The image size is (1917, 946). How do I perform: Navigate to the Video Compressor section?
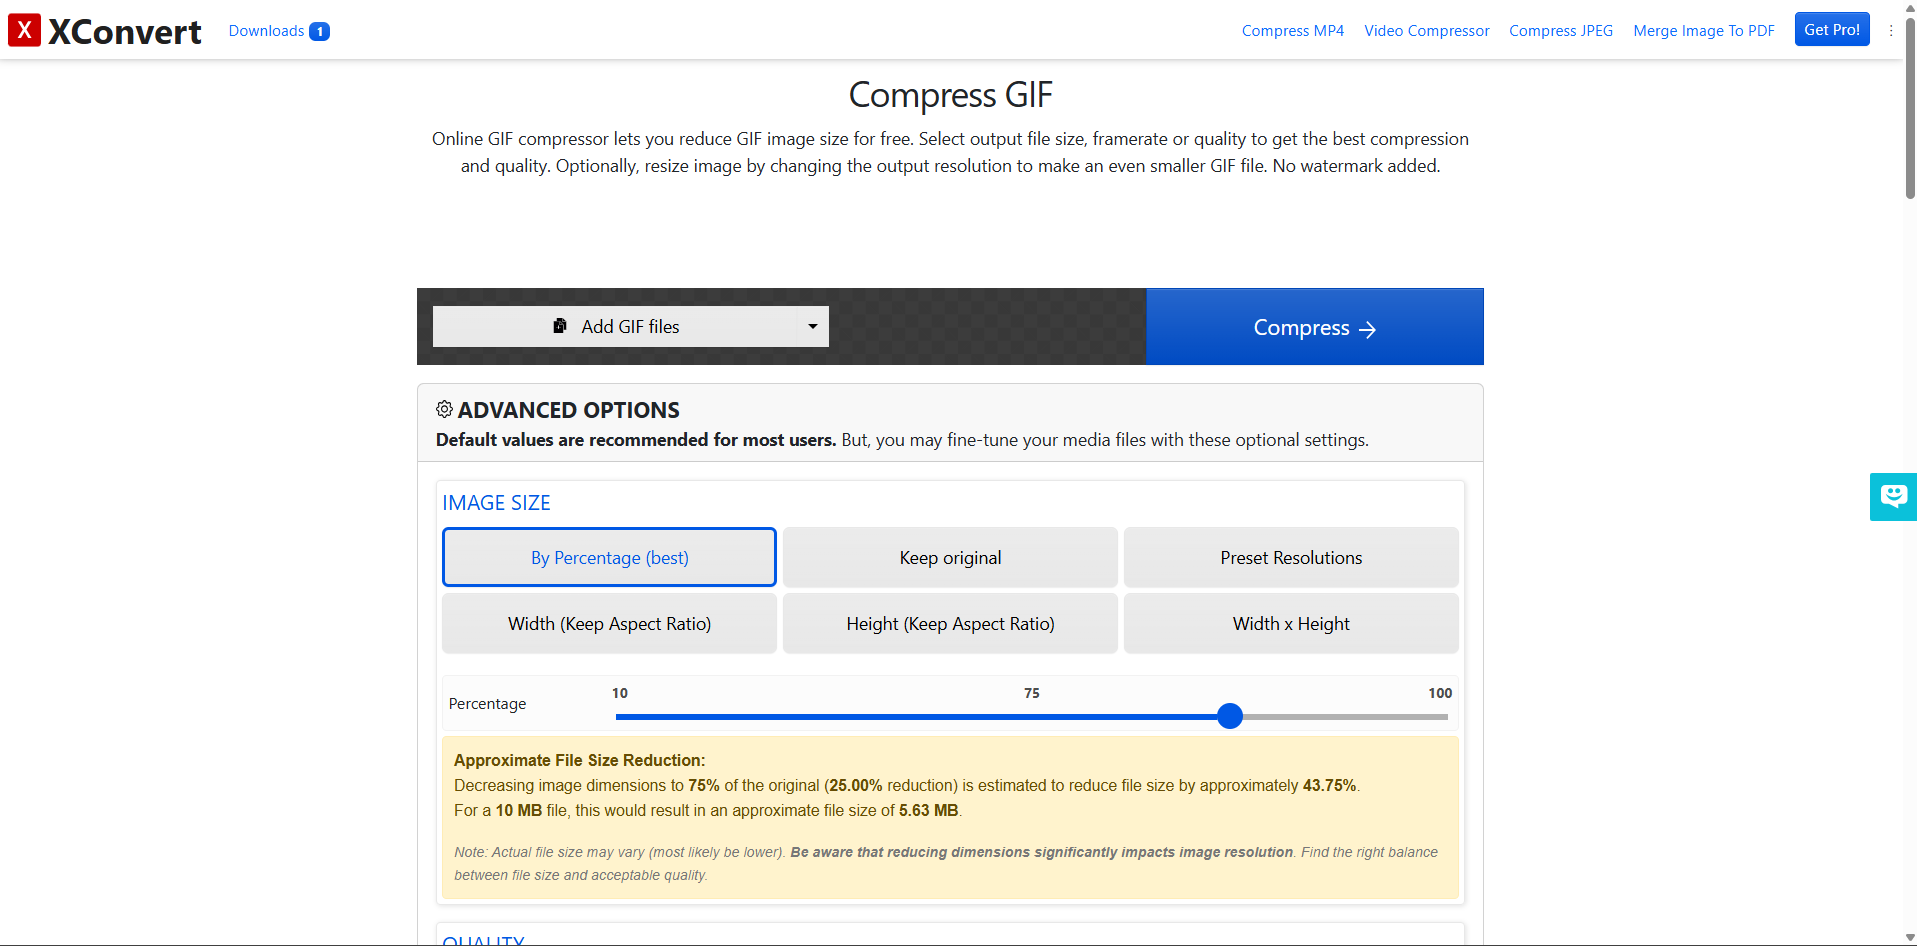click(1426, 31)
